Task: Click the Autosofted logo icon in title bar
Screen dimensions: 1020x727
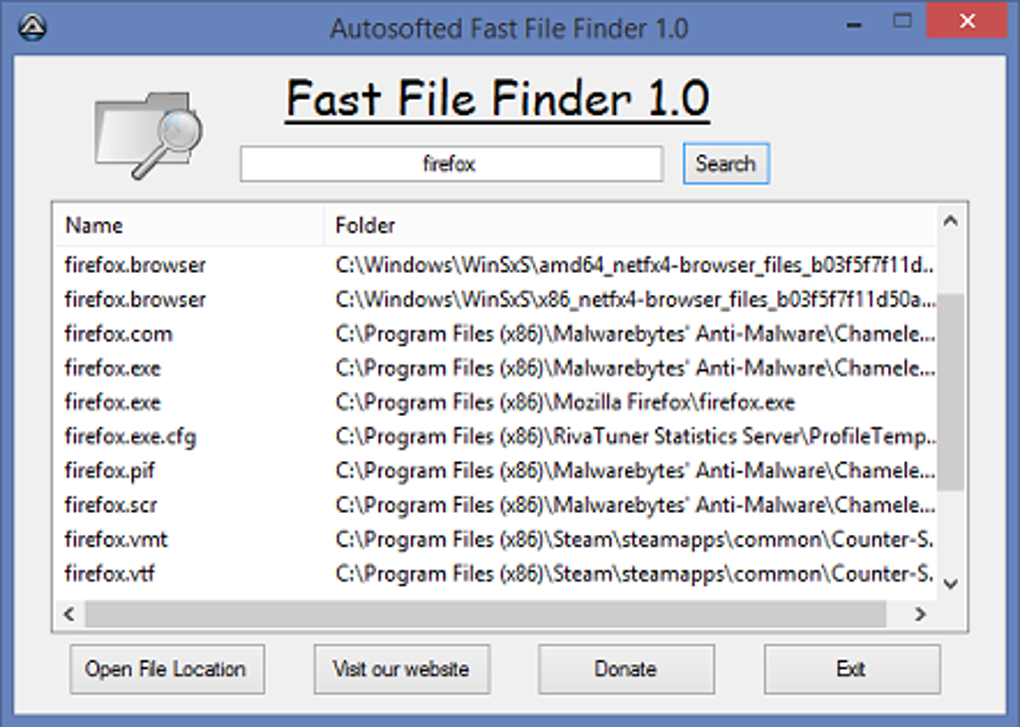Action: pyautogui.click(x=34, y=27)
